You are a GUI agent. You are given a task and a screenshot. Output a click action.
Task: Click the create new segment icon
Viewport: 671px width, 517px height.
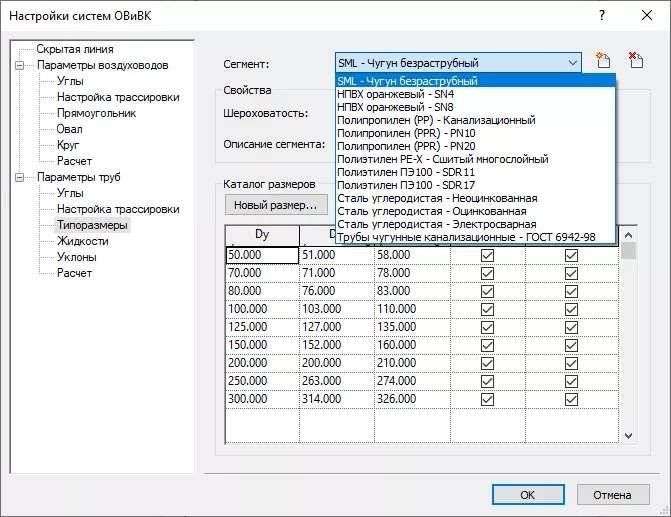click(602, 61)
